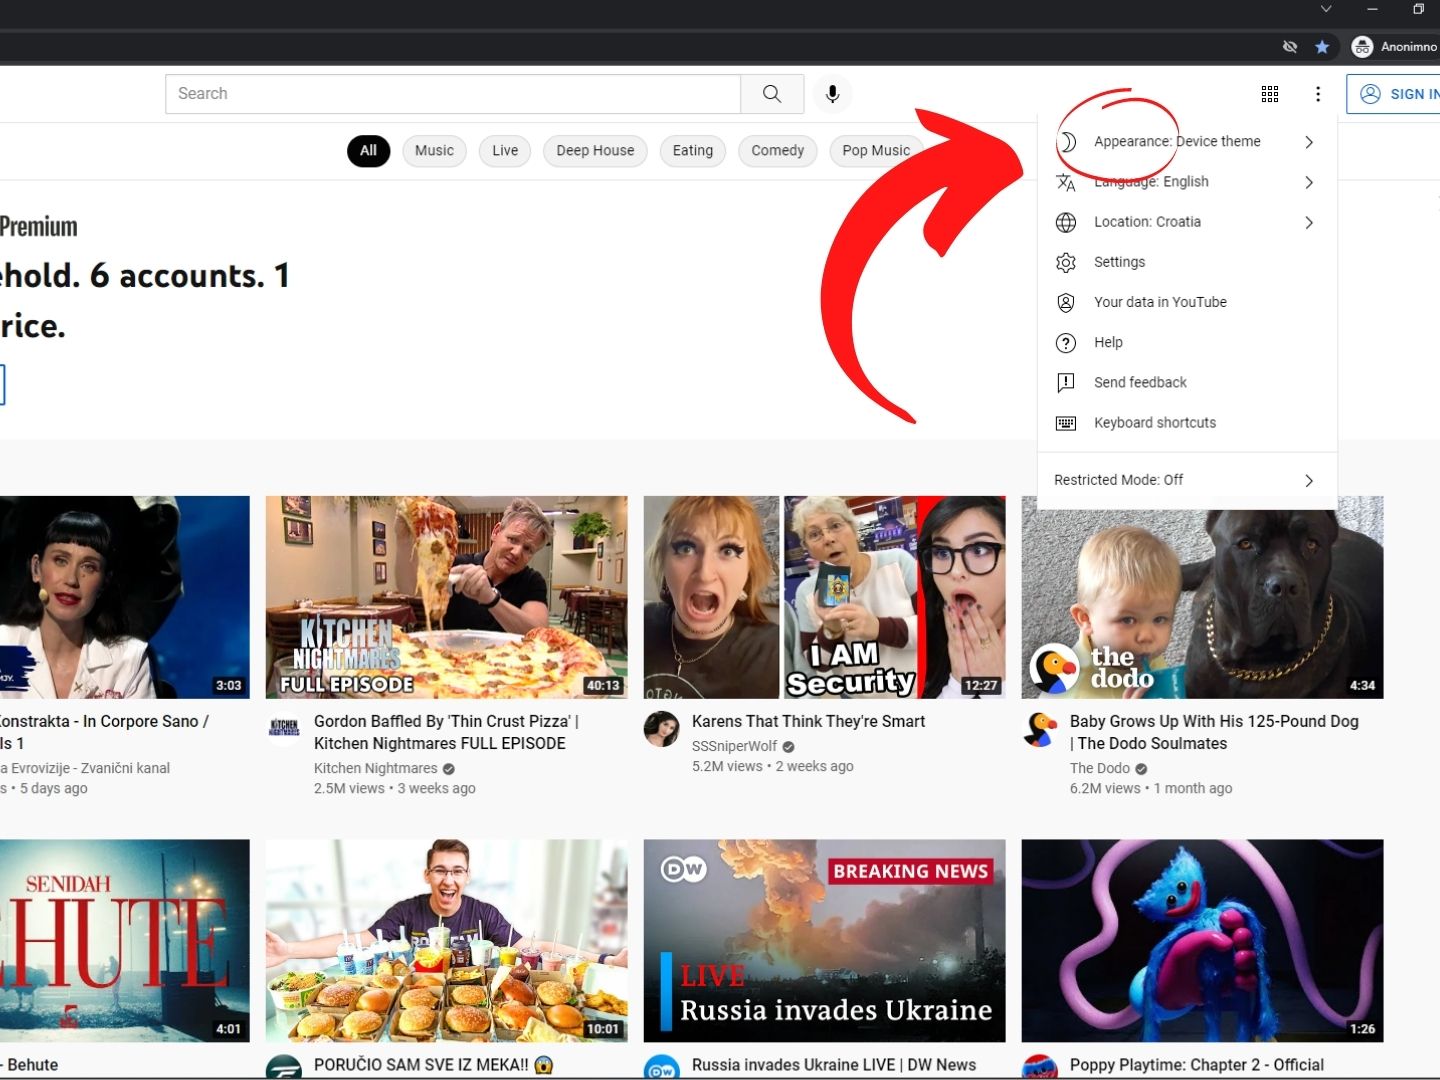Image resolution: width=1440 pixels, height=1080 pixels.
Task: Click the Settings gear icon
Action: pyautogui.click(x=1066, y=262)
